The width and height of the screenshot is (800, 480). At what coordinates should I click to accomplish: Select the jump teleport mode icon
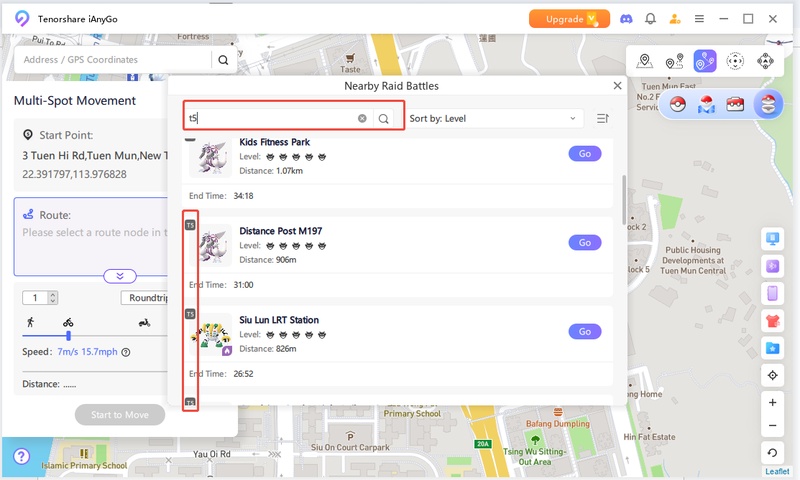(x=735, y=61)
